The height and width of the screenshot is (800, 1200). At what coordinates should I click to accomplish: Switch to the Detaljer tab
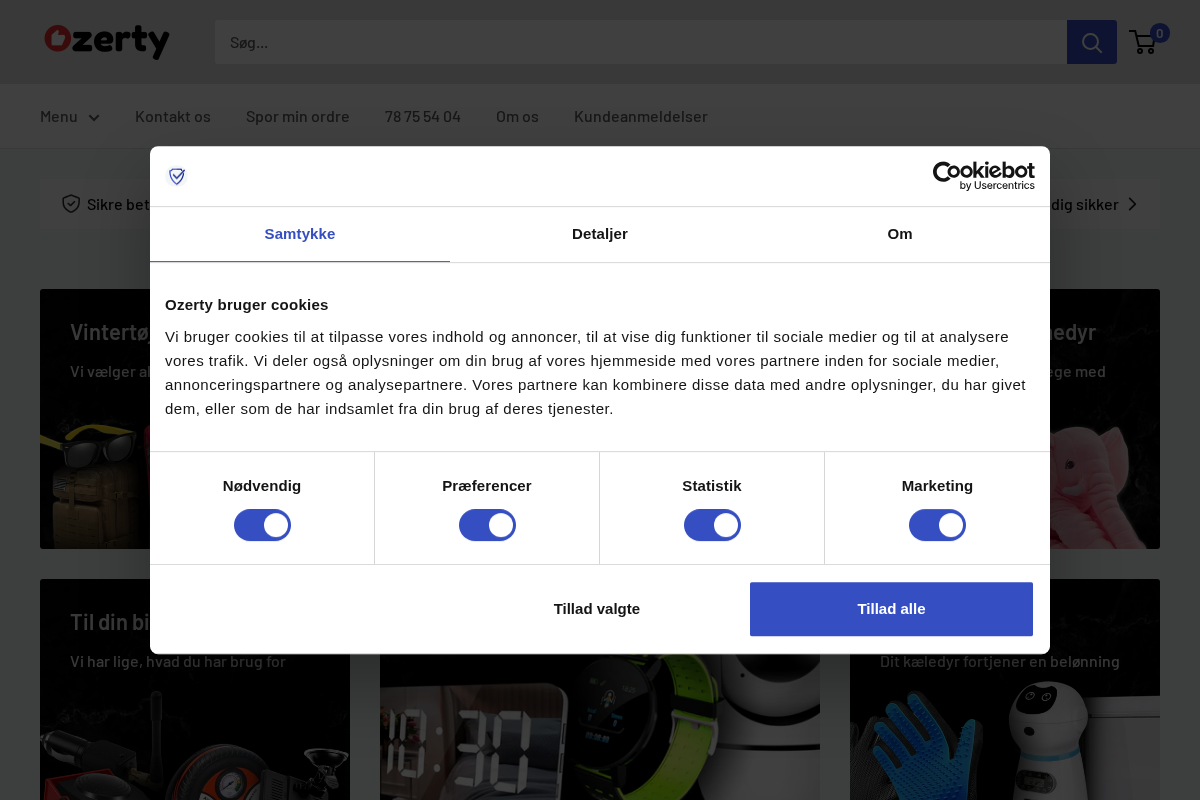coord(599,233)
